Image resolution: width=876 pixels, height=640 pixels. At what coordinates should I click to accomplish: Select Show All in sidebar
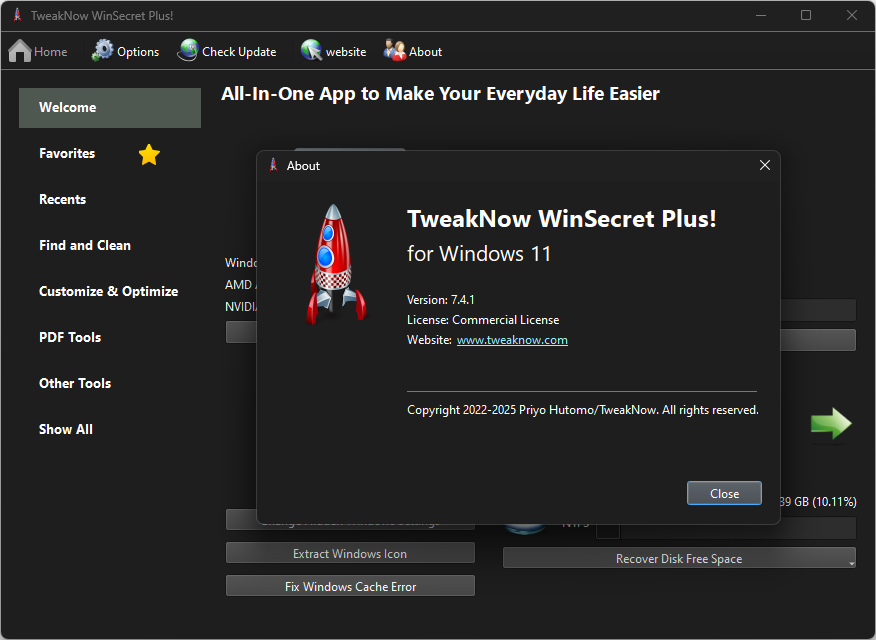pos(66,429)
